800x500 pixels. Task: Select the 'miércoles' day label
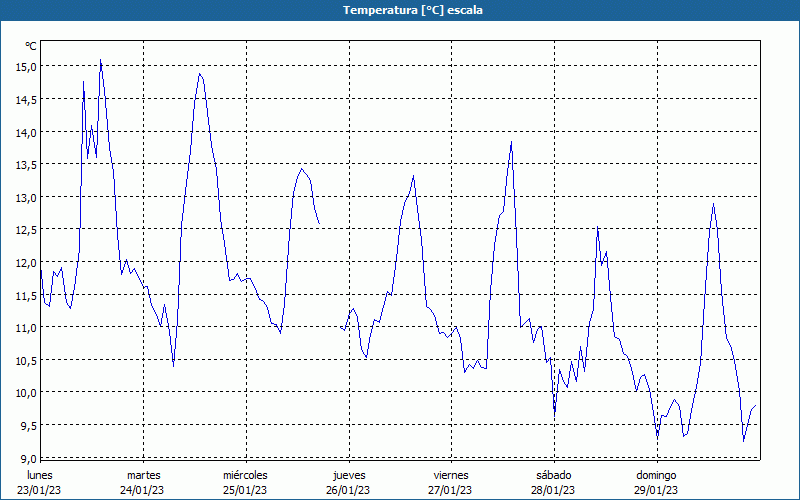coord(245,475)
